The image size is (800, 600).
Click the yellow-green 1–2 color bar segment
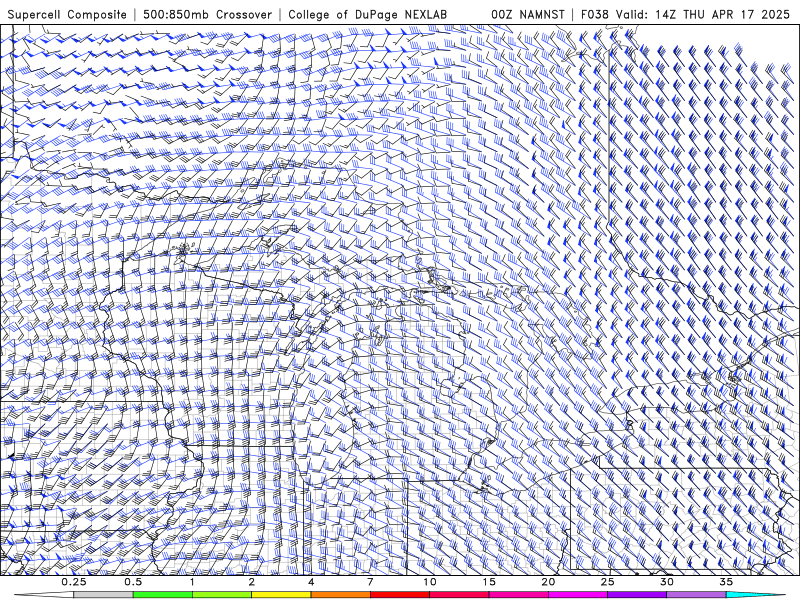[x=222, y=595]
